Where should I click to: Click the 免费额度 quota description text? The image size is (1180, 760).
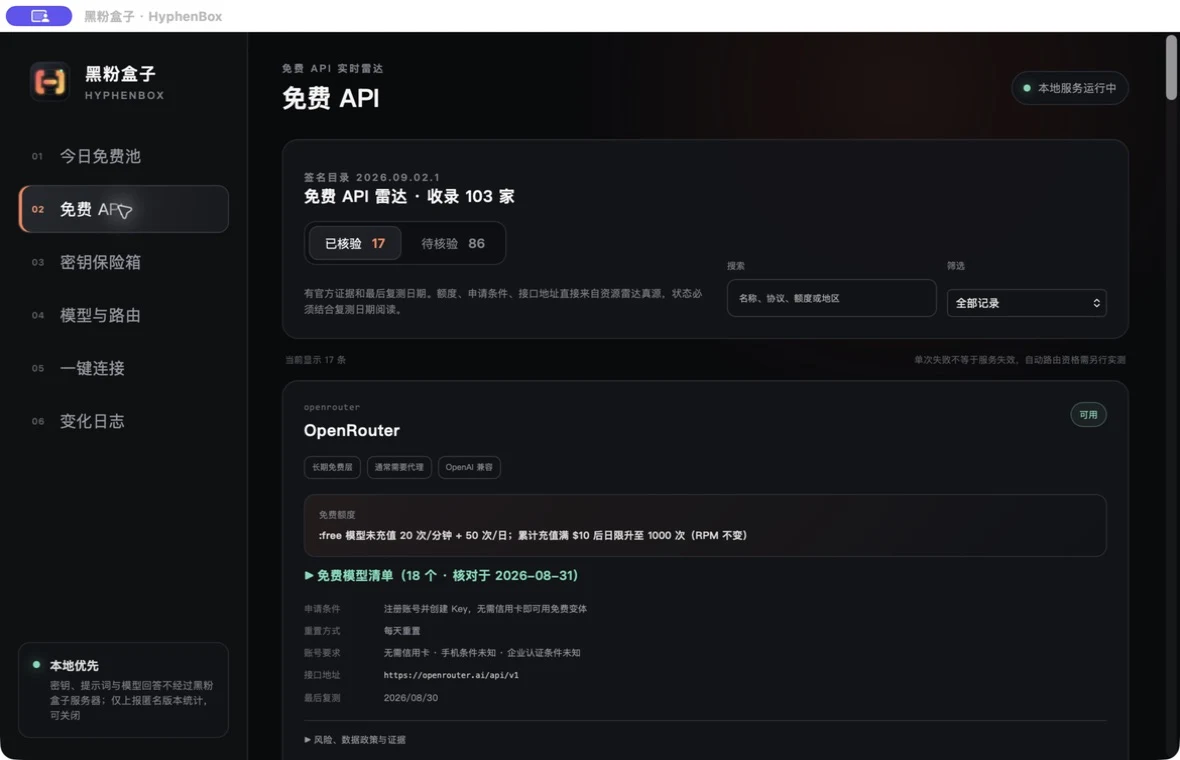[533, 535]
